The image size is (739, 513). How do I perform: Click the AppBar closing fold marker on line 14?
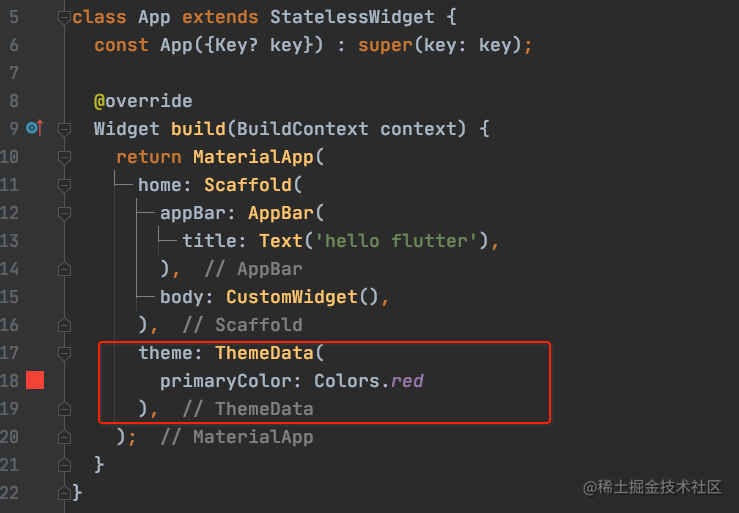[64, 269]
